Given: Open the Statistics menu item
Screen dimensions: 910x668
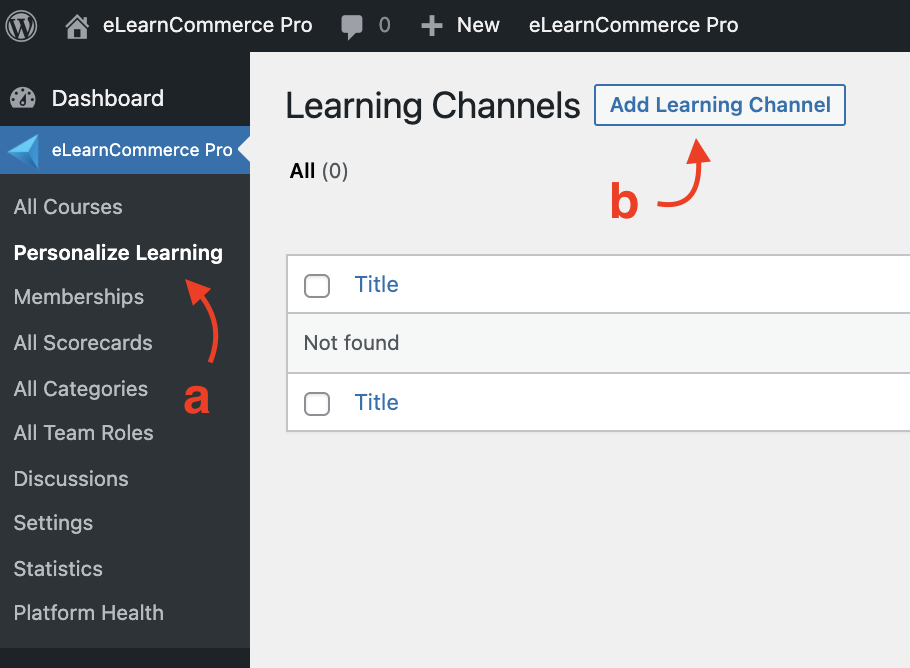Looking at the screenshot, I should (58, 569).
